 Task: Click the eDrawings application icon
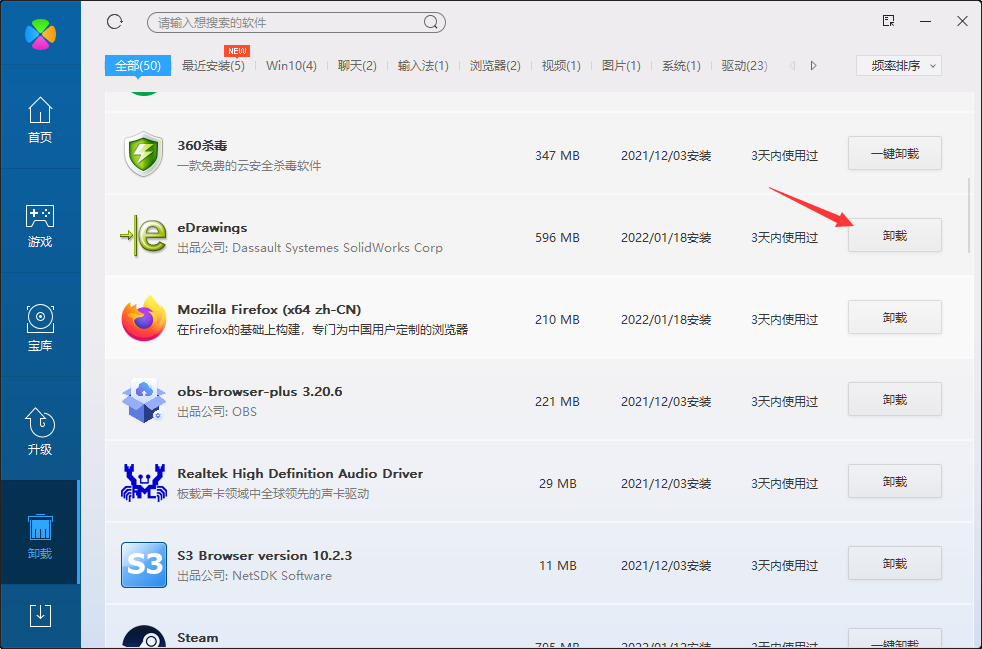click(143, 236)
